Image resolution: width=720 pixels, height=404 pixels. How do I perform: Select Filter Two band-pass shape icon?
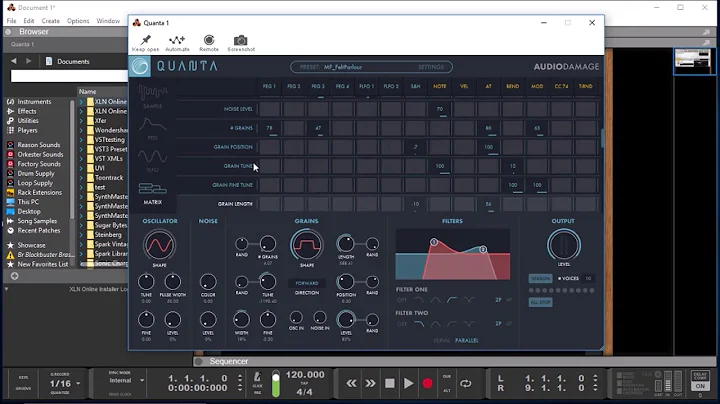[435, 324]
